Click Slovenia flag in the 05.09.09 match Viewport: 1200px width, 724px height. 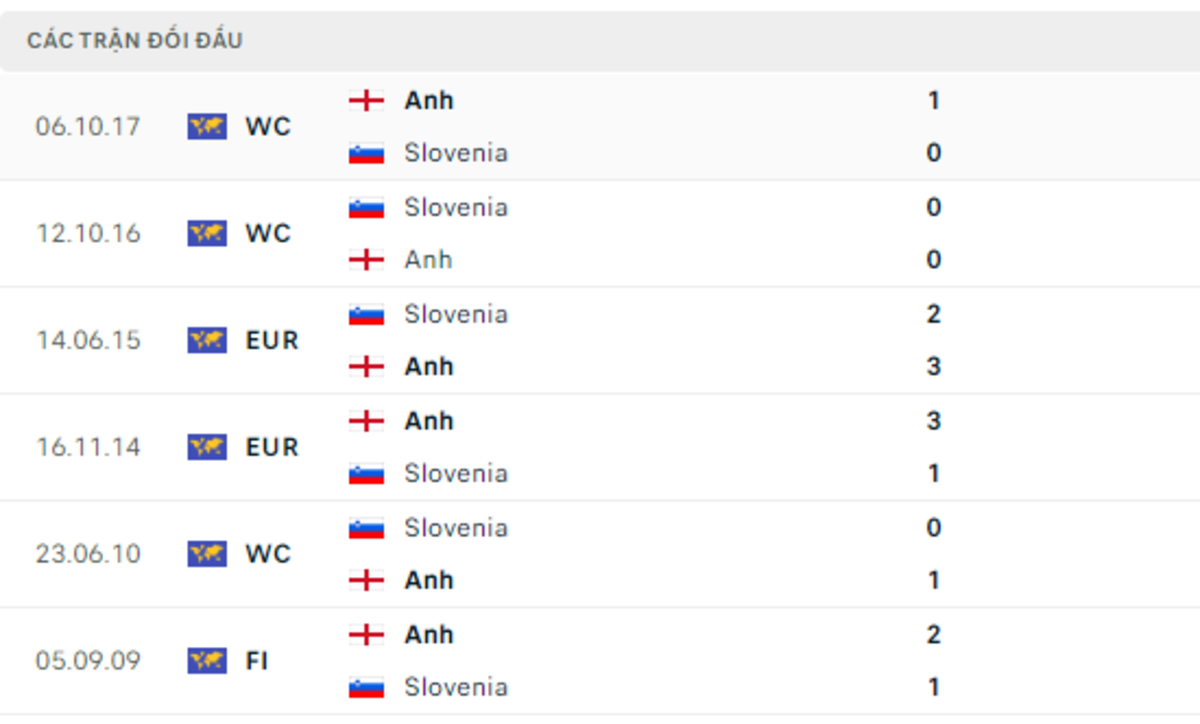coord(366,687)
